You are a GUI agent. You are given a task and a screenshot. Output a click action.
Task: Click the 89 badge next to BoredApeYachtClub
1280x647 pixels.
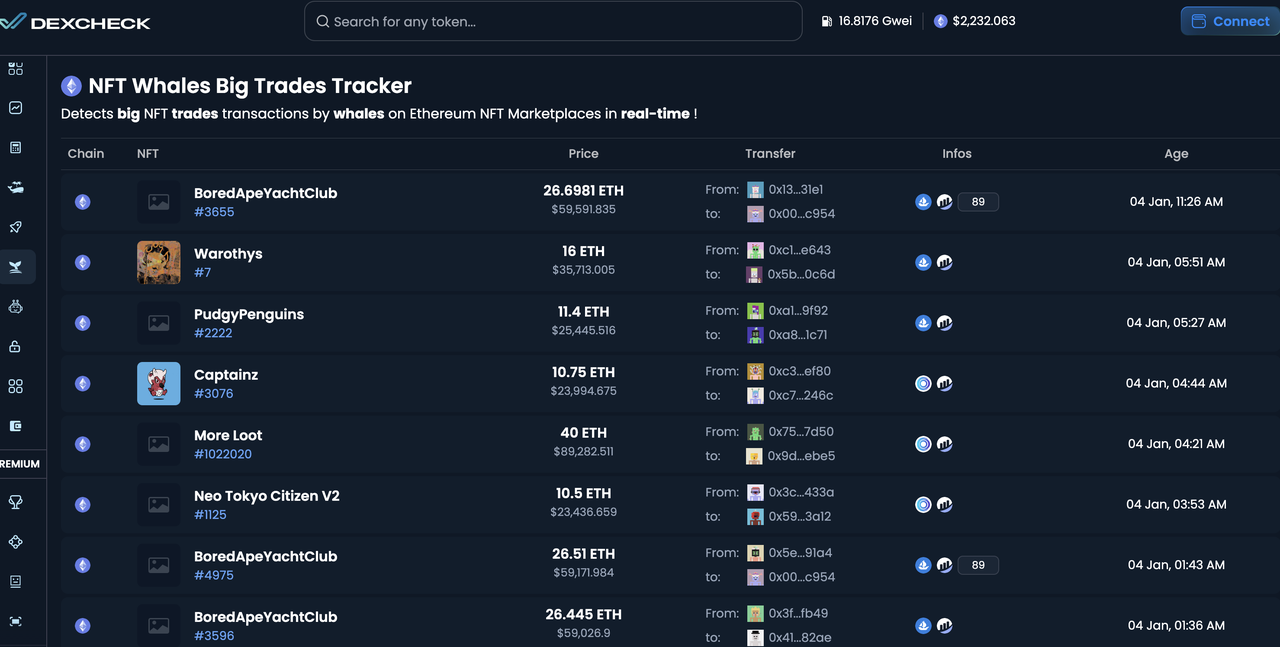click(x=977, y=201)
